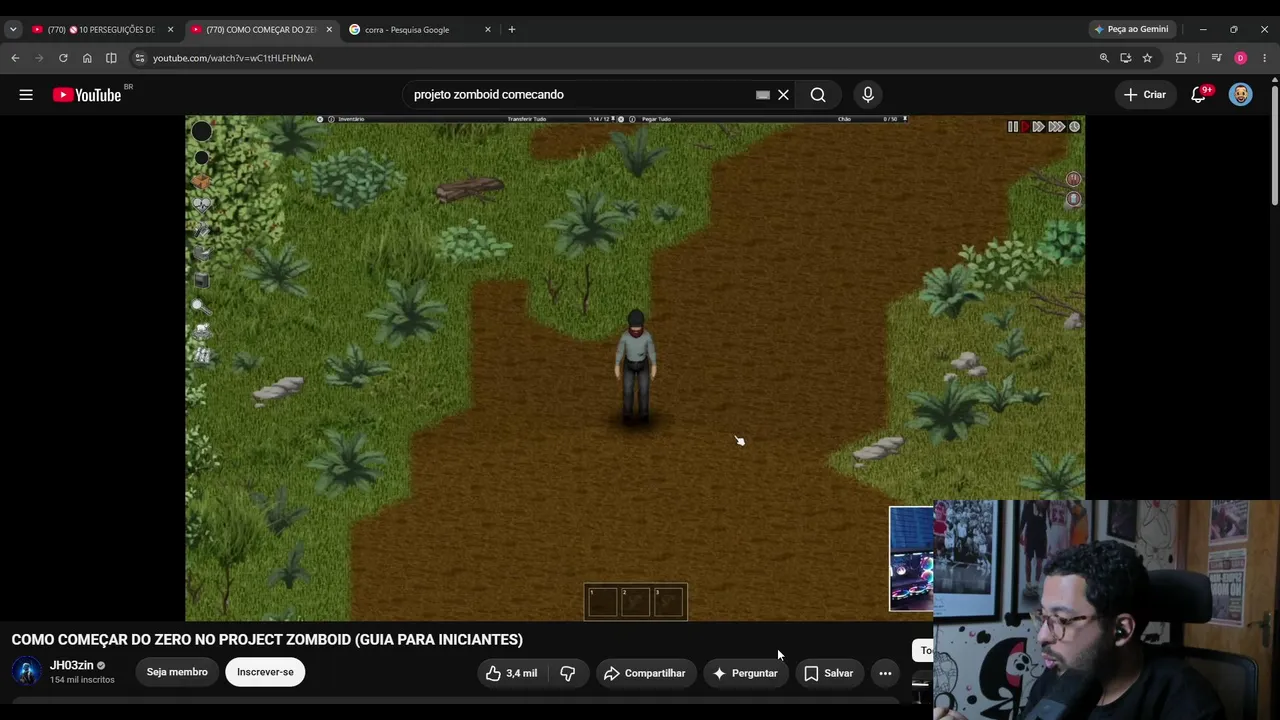1280x720 pixels.
Task: Open more actions three-dot menu under video
Action: click(x=885, y=673)
